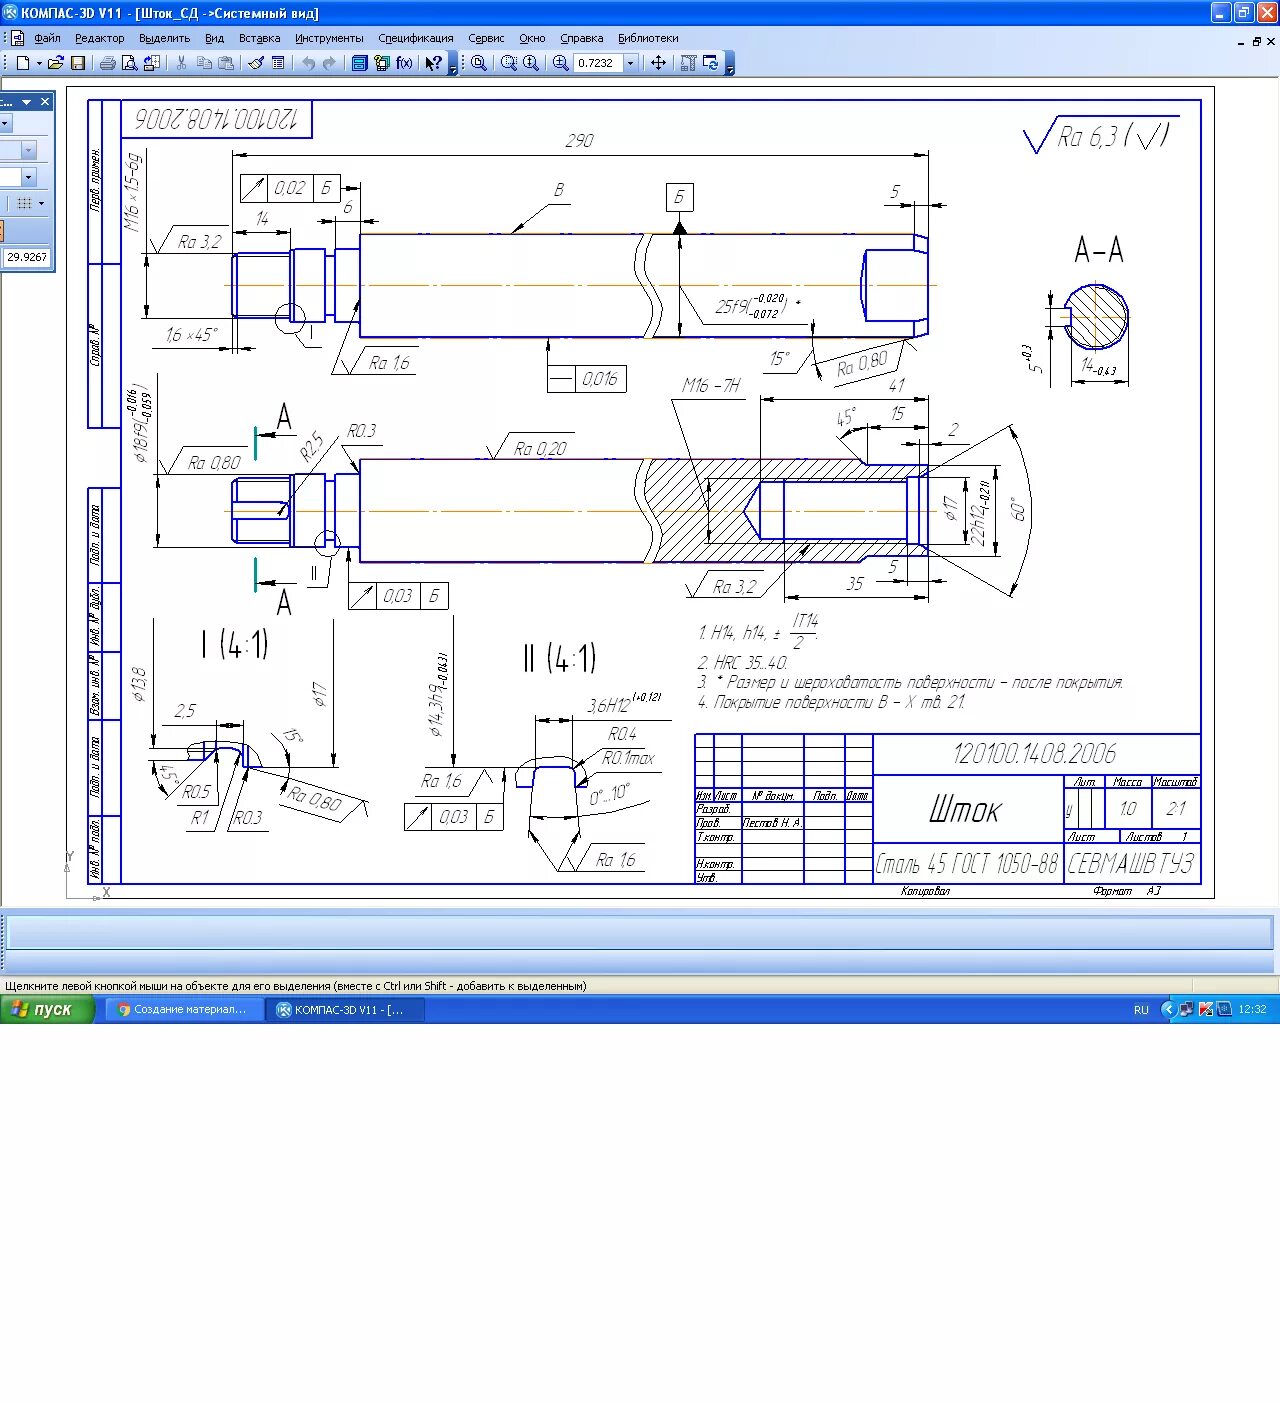Open the Инструменты menu
The image size is (1280, 1402).
coord(329,38)
